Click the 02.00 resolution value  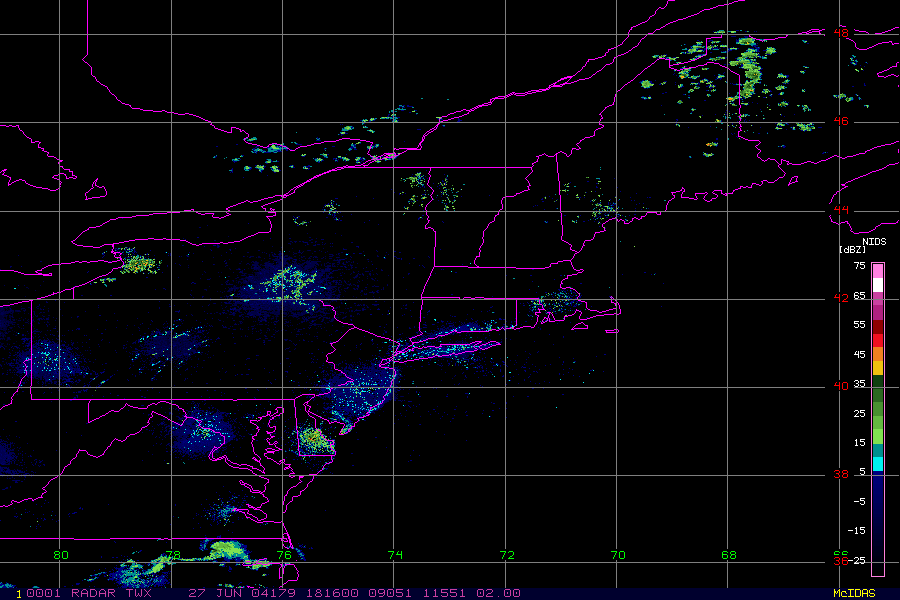[x=498, y=593]
